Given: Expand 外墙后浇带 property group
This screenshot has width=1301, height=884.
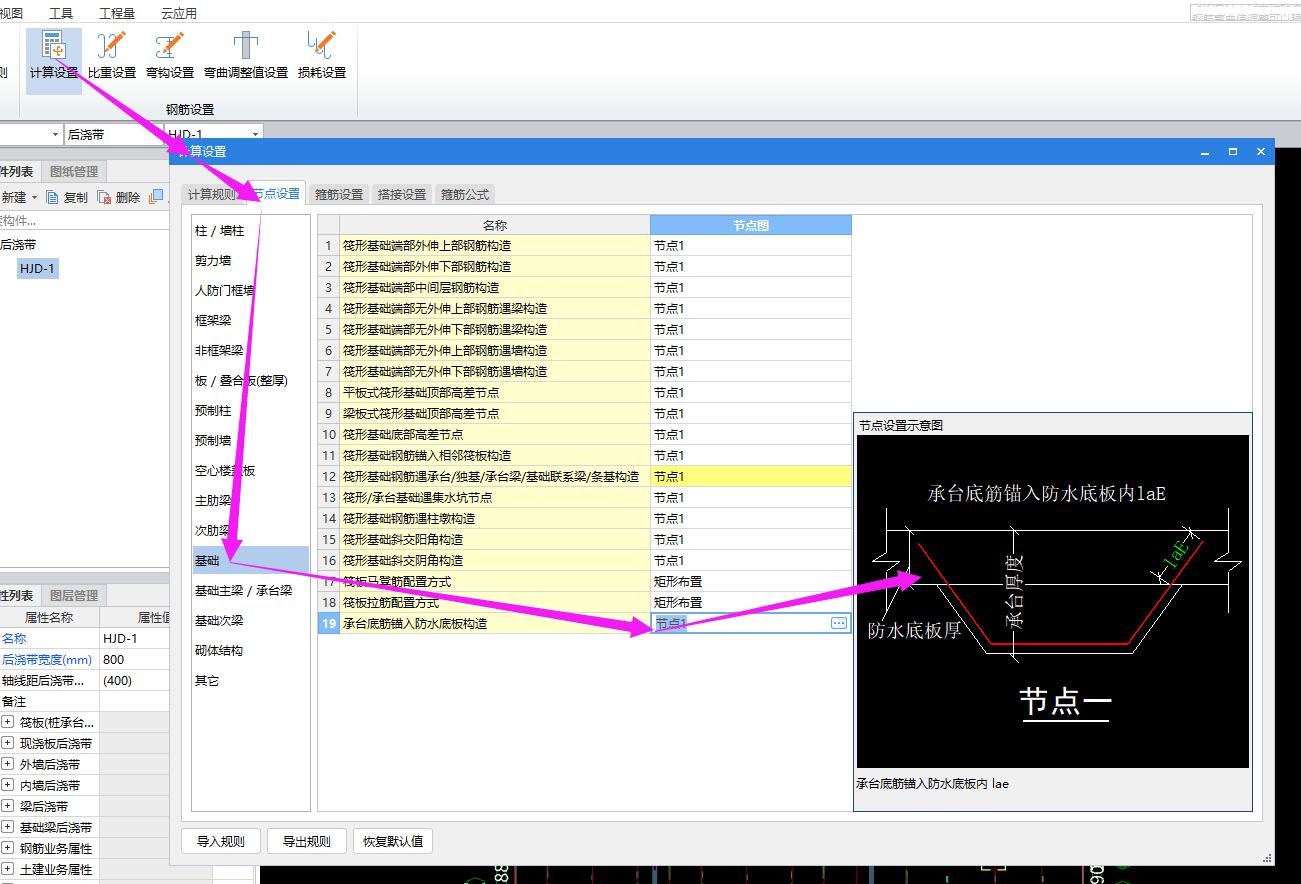Looking at the screenshot, I should pos(8,764).
